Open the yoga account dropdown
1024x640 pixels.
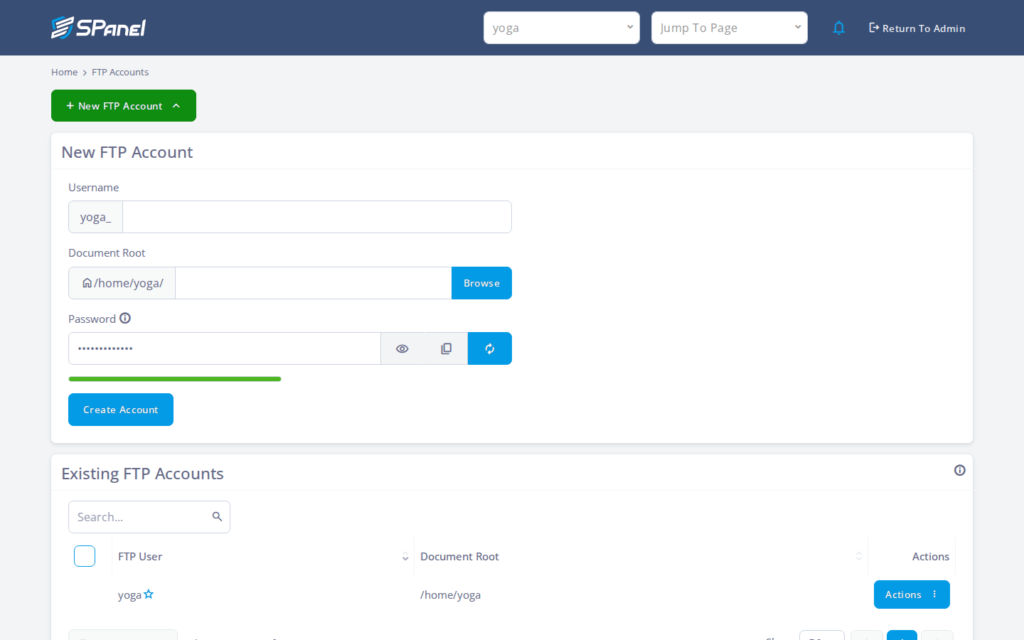[x=561, y=27]
